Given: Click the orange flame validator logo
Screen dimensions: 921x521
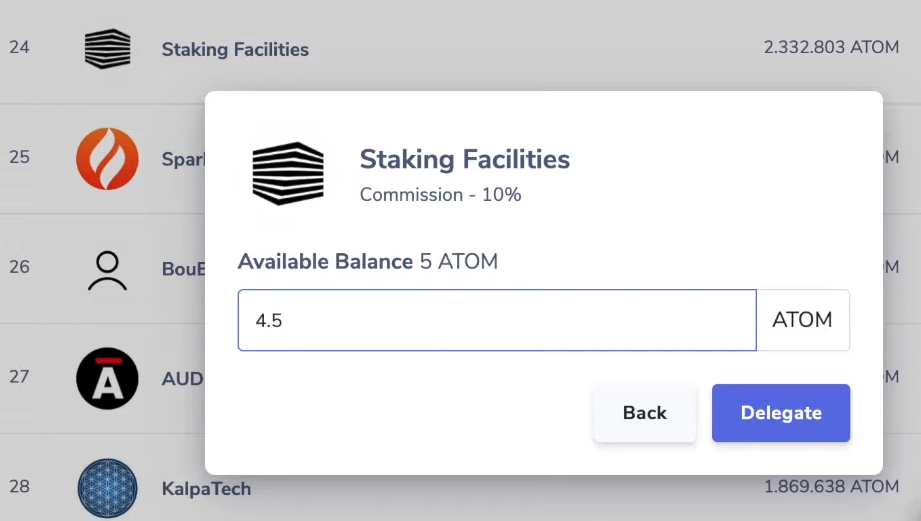Looking at the screenshot, I should point(107,158).
